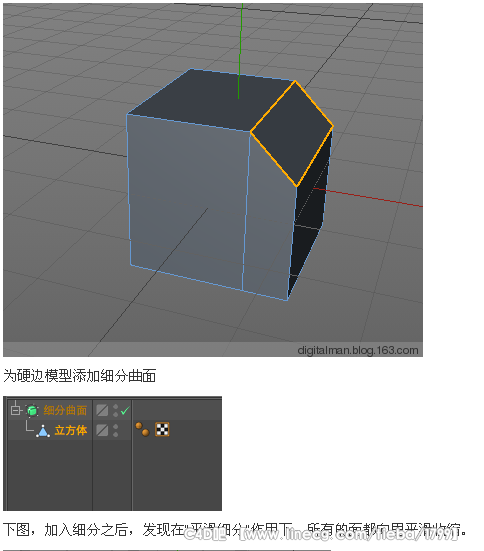Select the Phong tag on 立方体
Viewport: 484px width, 551px height.
click(142, 429)
